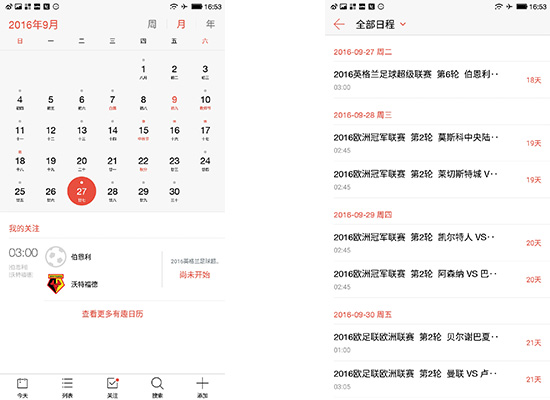Select September 15 in calendar
The width and height of the screenshot is (550, 400).
pyautogui.click(x=143, y=131)
